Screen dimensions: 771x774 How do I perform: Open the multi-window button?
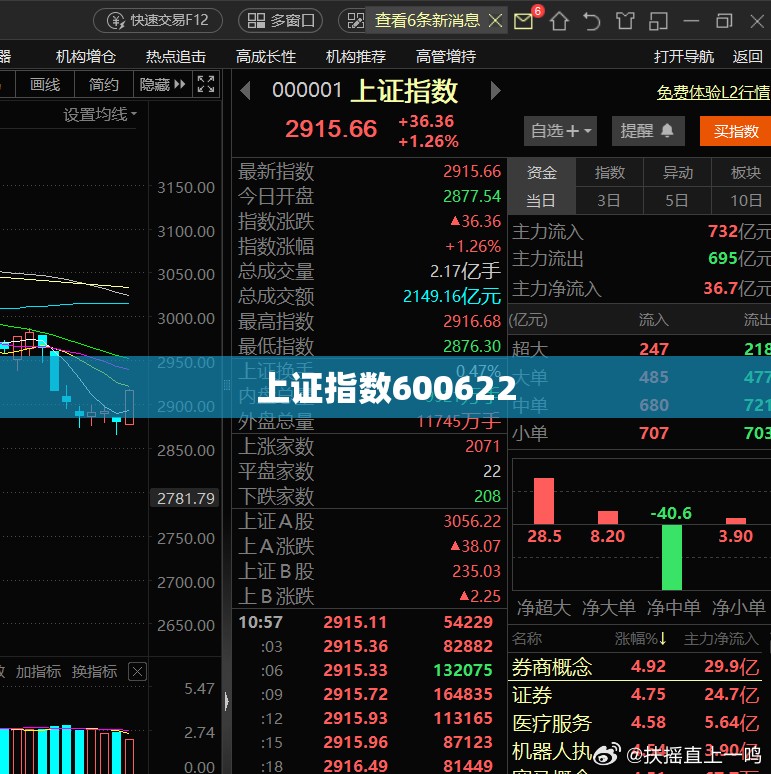[x=280, y=21]
